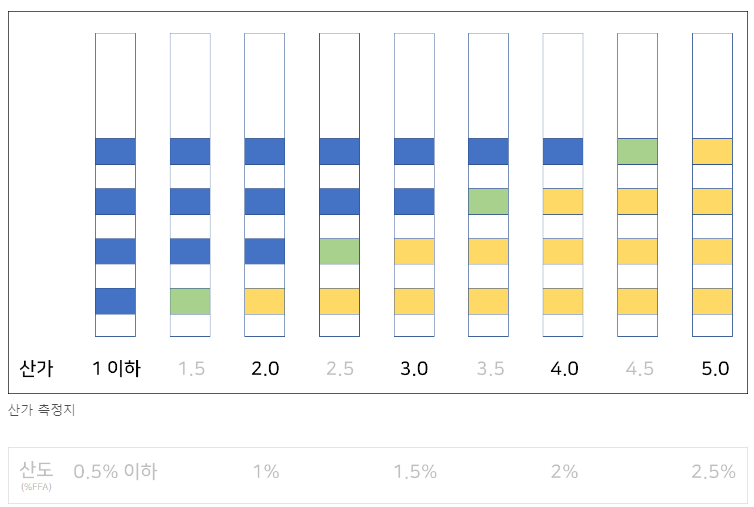
Task: Select the top yellow pad on the 5.0 strip
Action: (712, 151)
